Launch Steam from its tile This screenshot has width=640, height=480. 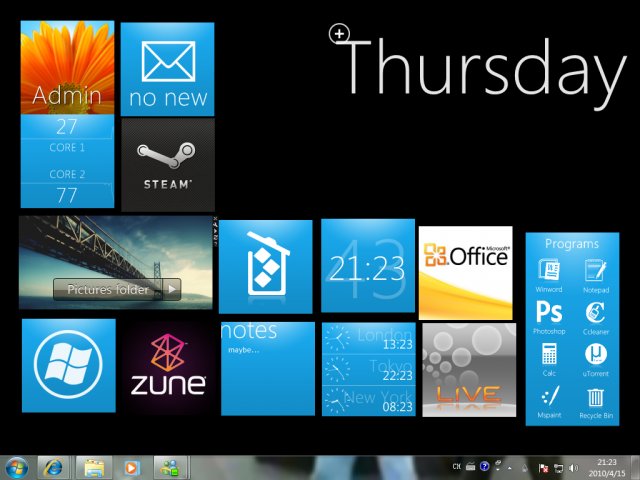(x=168, y=164)
